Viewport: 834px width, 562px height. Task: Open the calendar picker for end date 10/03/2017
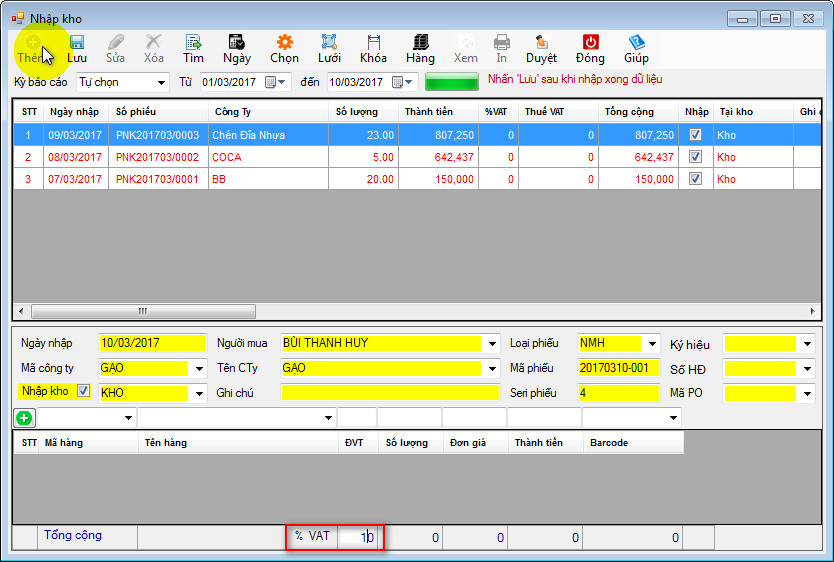tap(403, 82)
